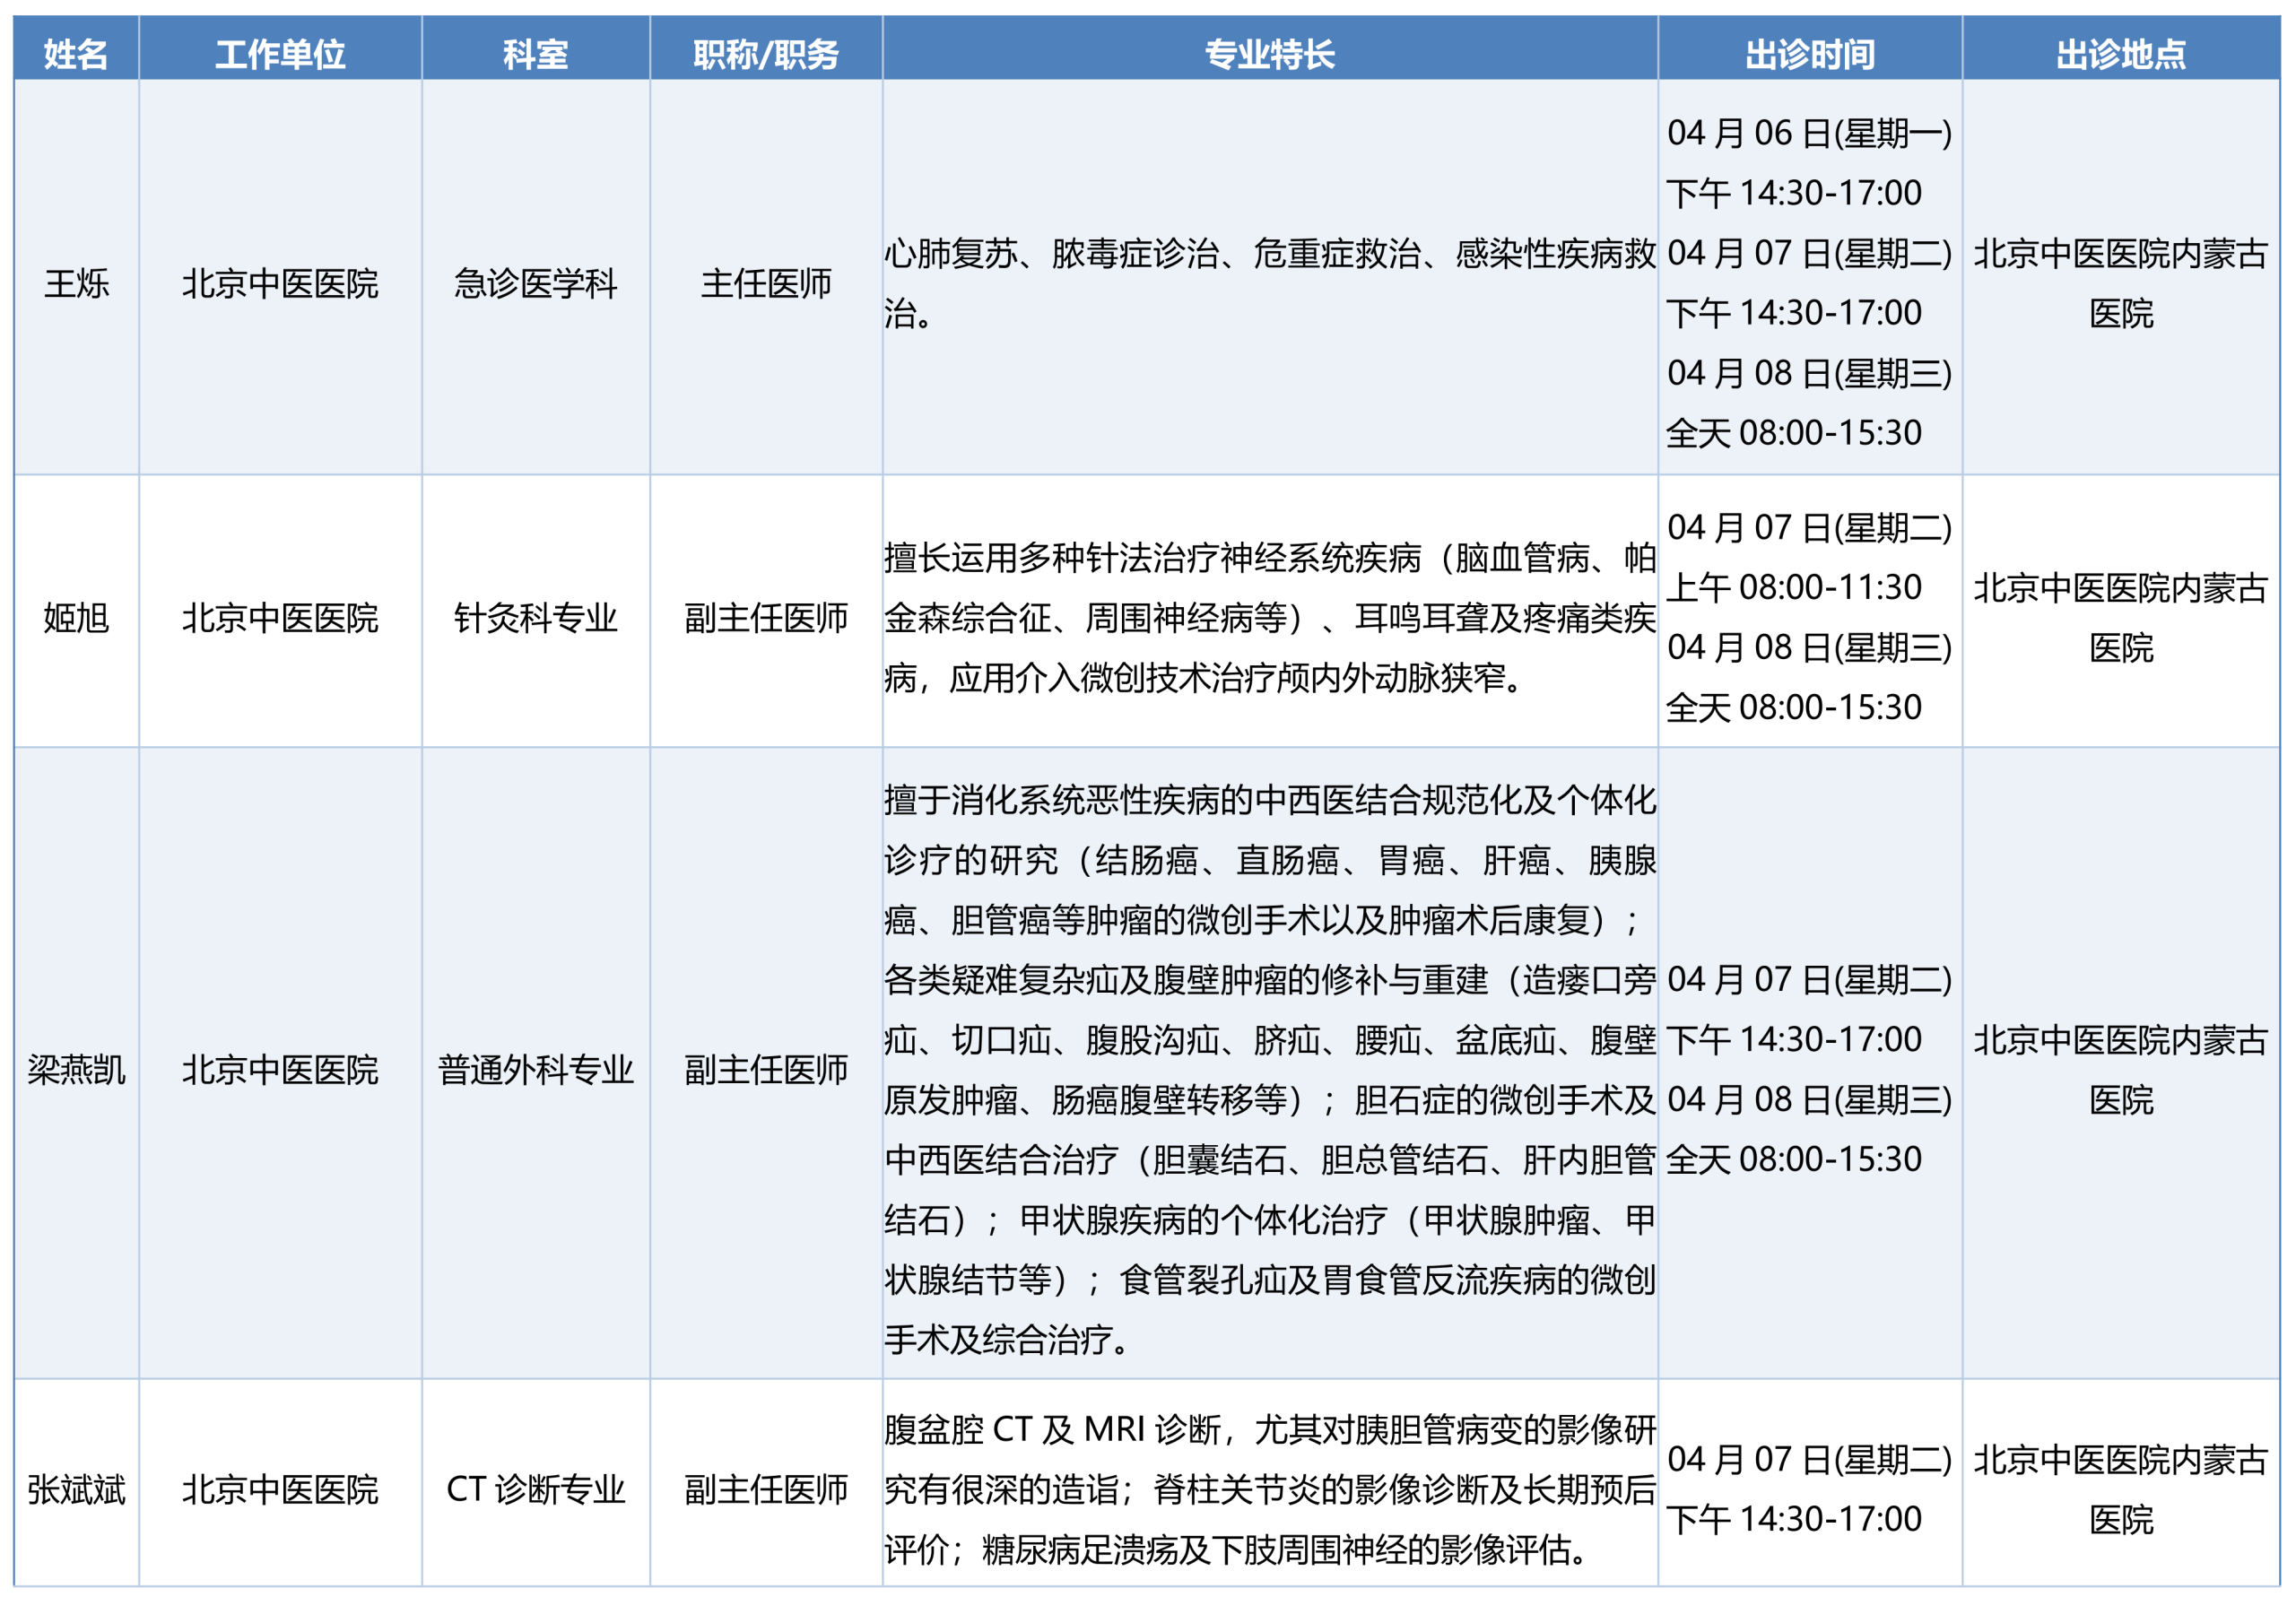Click the 针灸科专业 department cell
This screenshot has width=2296, height=1623.
[x=535, y=618]
